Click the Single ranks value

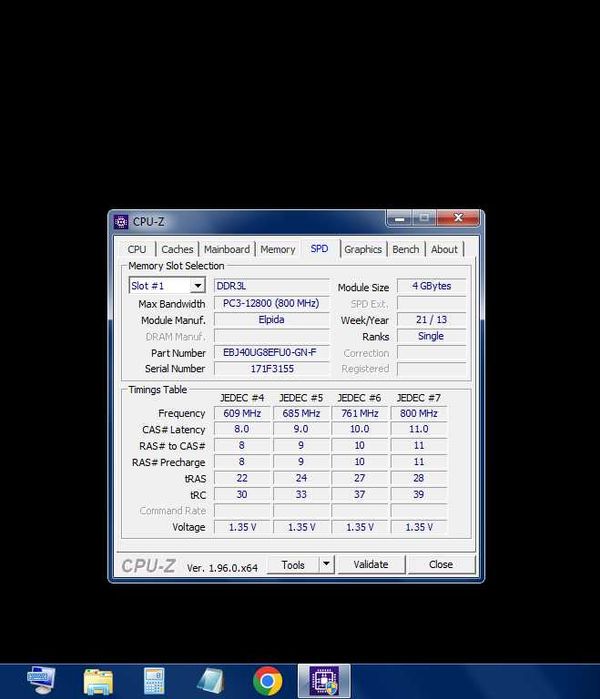point(431,336)
